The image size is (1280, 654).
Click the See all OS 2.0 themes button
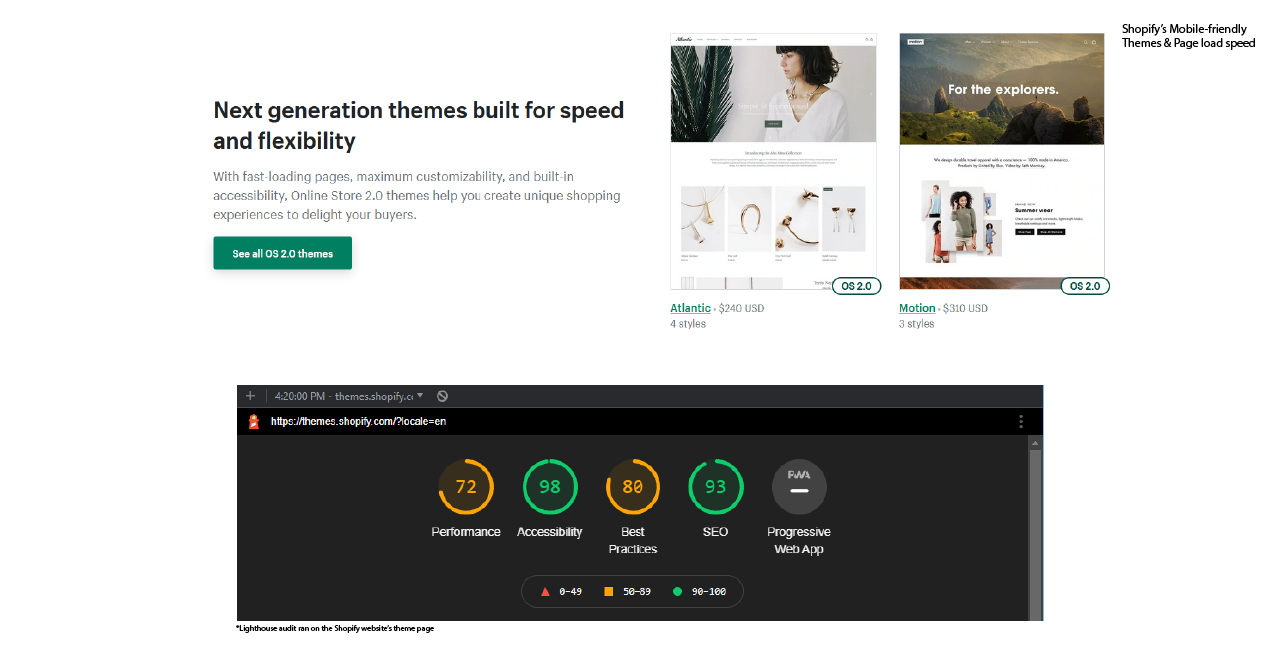pyautogui.click(x=282, y=253)
